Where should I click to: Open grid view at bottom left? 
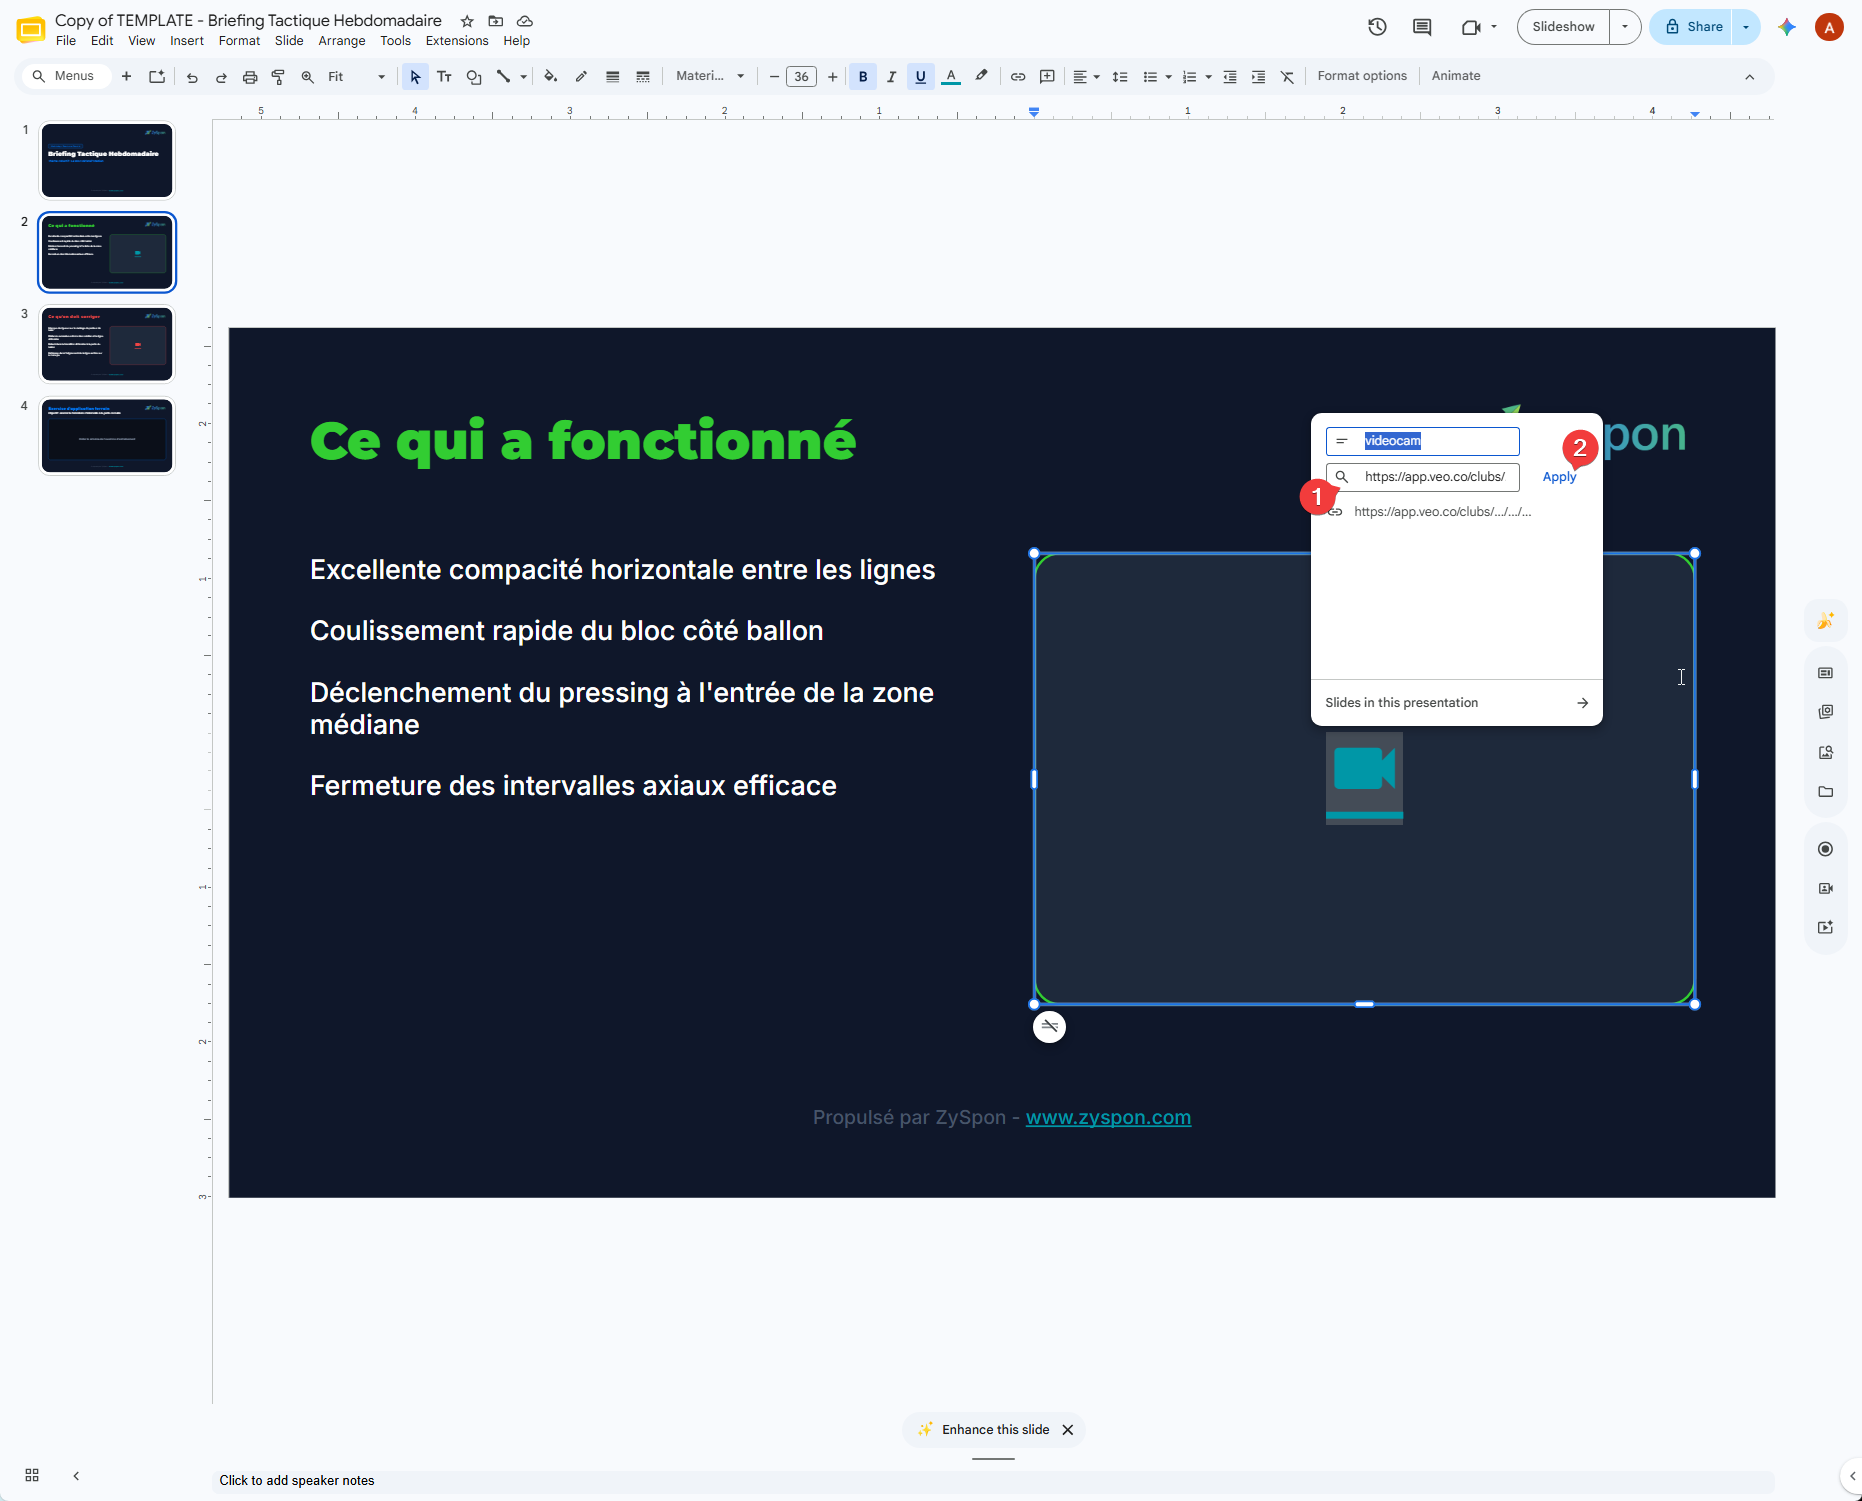(32, 1475)
